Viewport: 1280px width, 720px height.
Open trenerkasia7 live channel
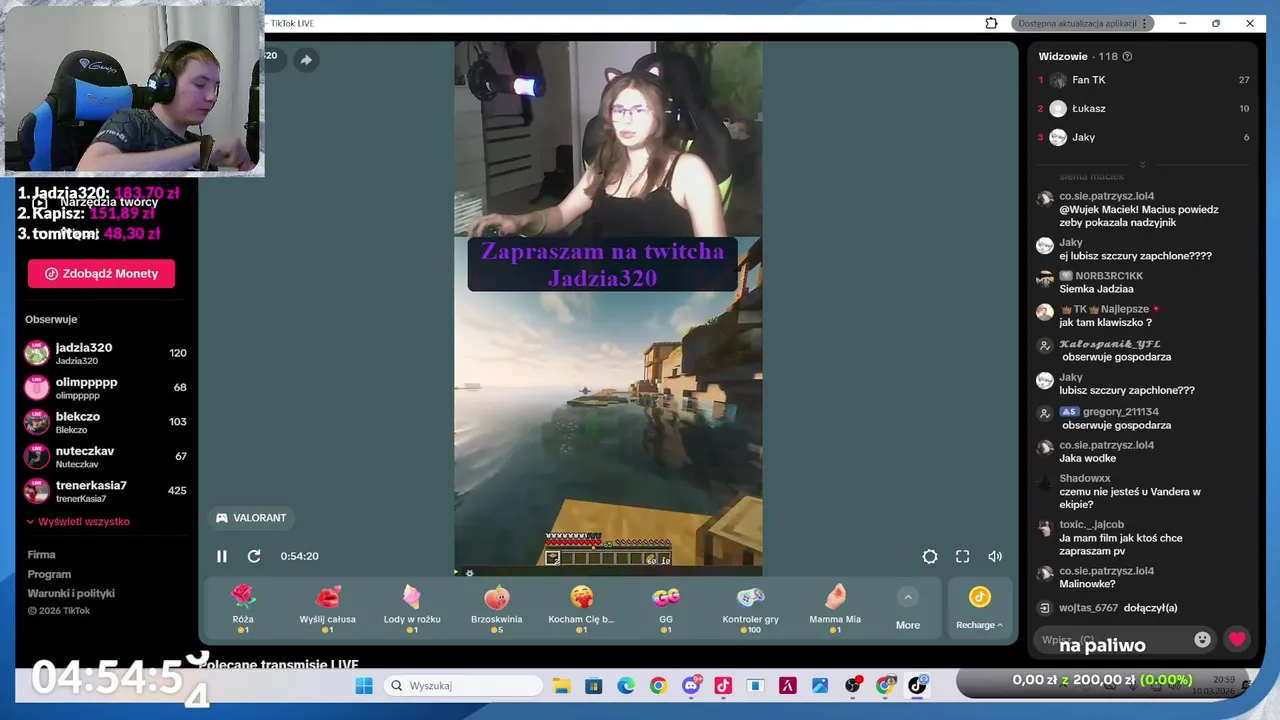[x=106, y=490]
